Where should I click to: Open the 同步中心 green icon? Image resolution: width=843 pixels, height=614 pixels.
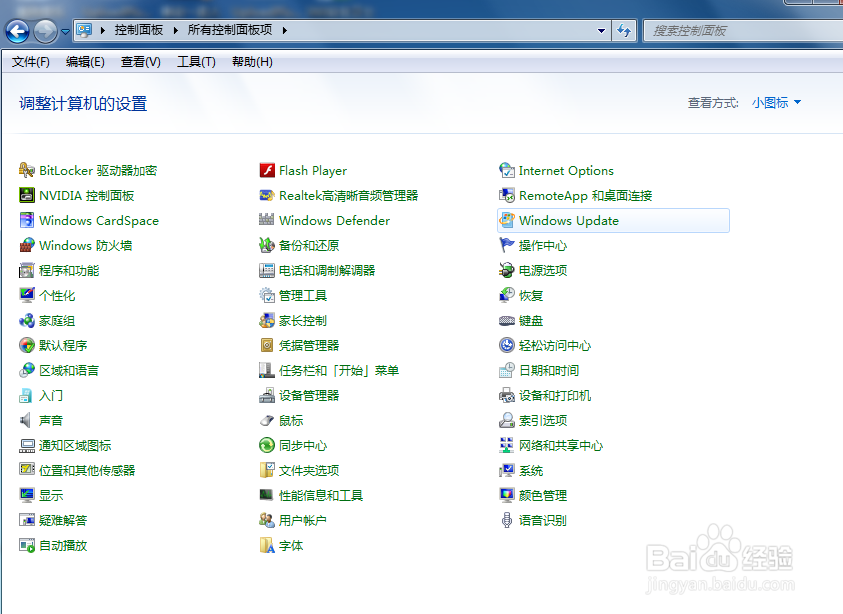(267, 445)
